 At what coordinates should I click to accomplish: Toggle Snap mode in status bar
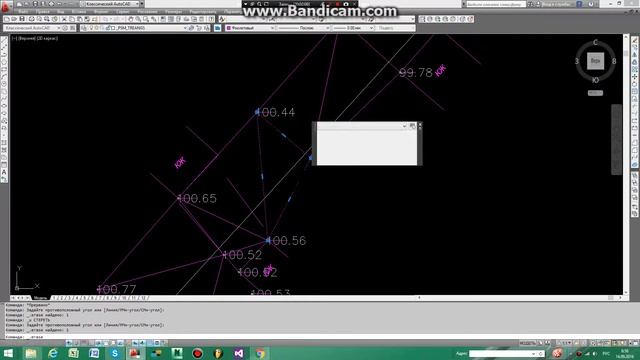click(x=76, y=343)
